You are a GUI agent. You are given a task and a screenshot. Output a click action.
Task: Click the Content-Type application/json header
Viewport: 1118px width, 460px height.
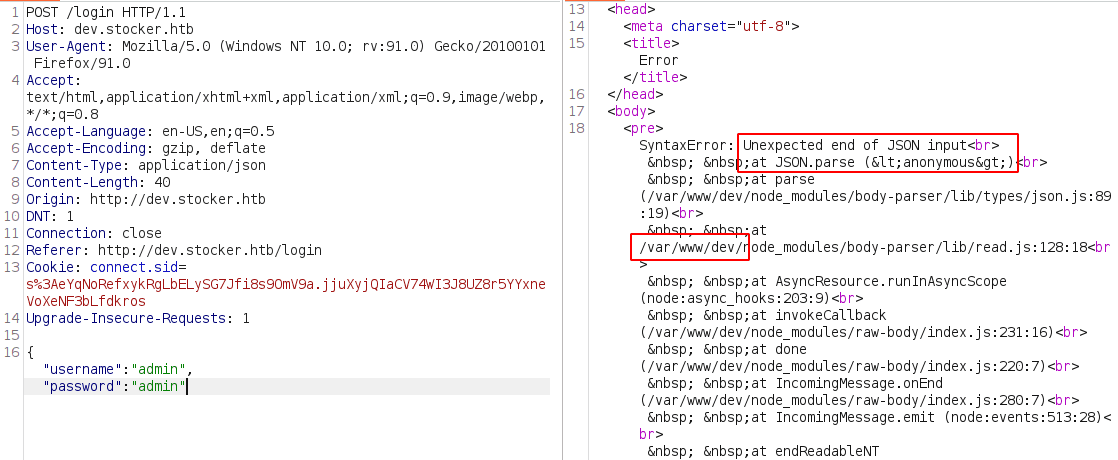[145, 165]
